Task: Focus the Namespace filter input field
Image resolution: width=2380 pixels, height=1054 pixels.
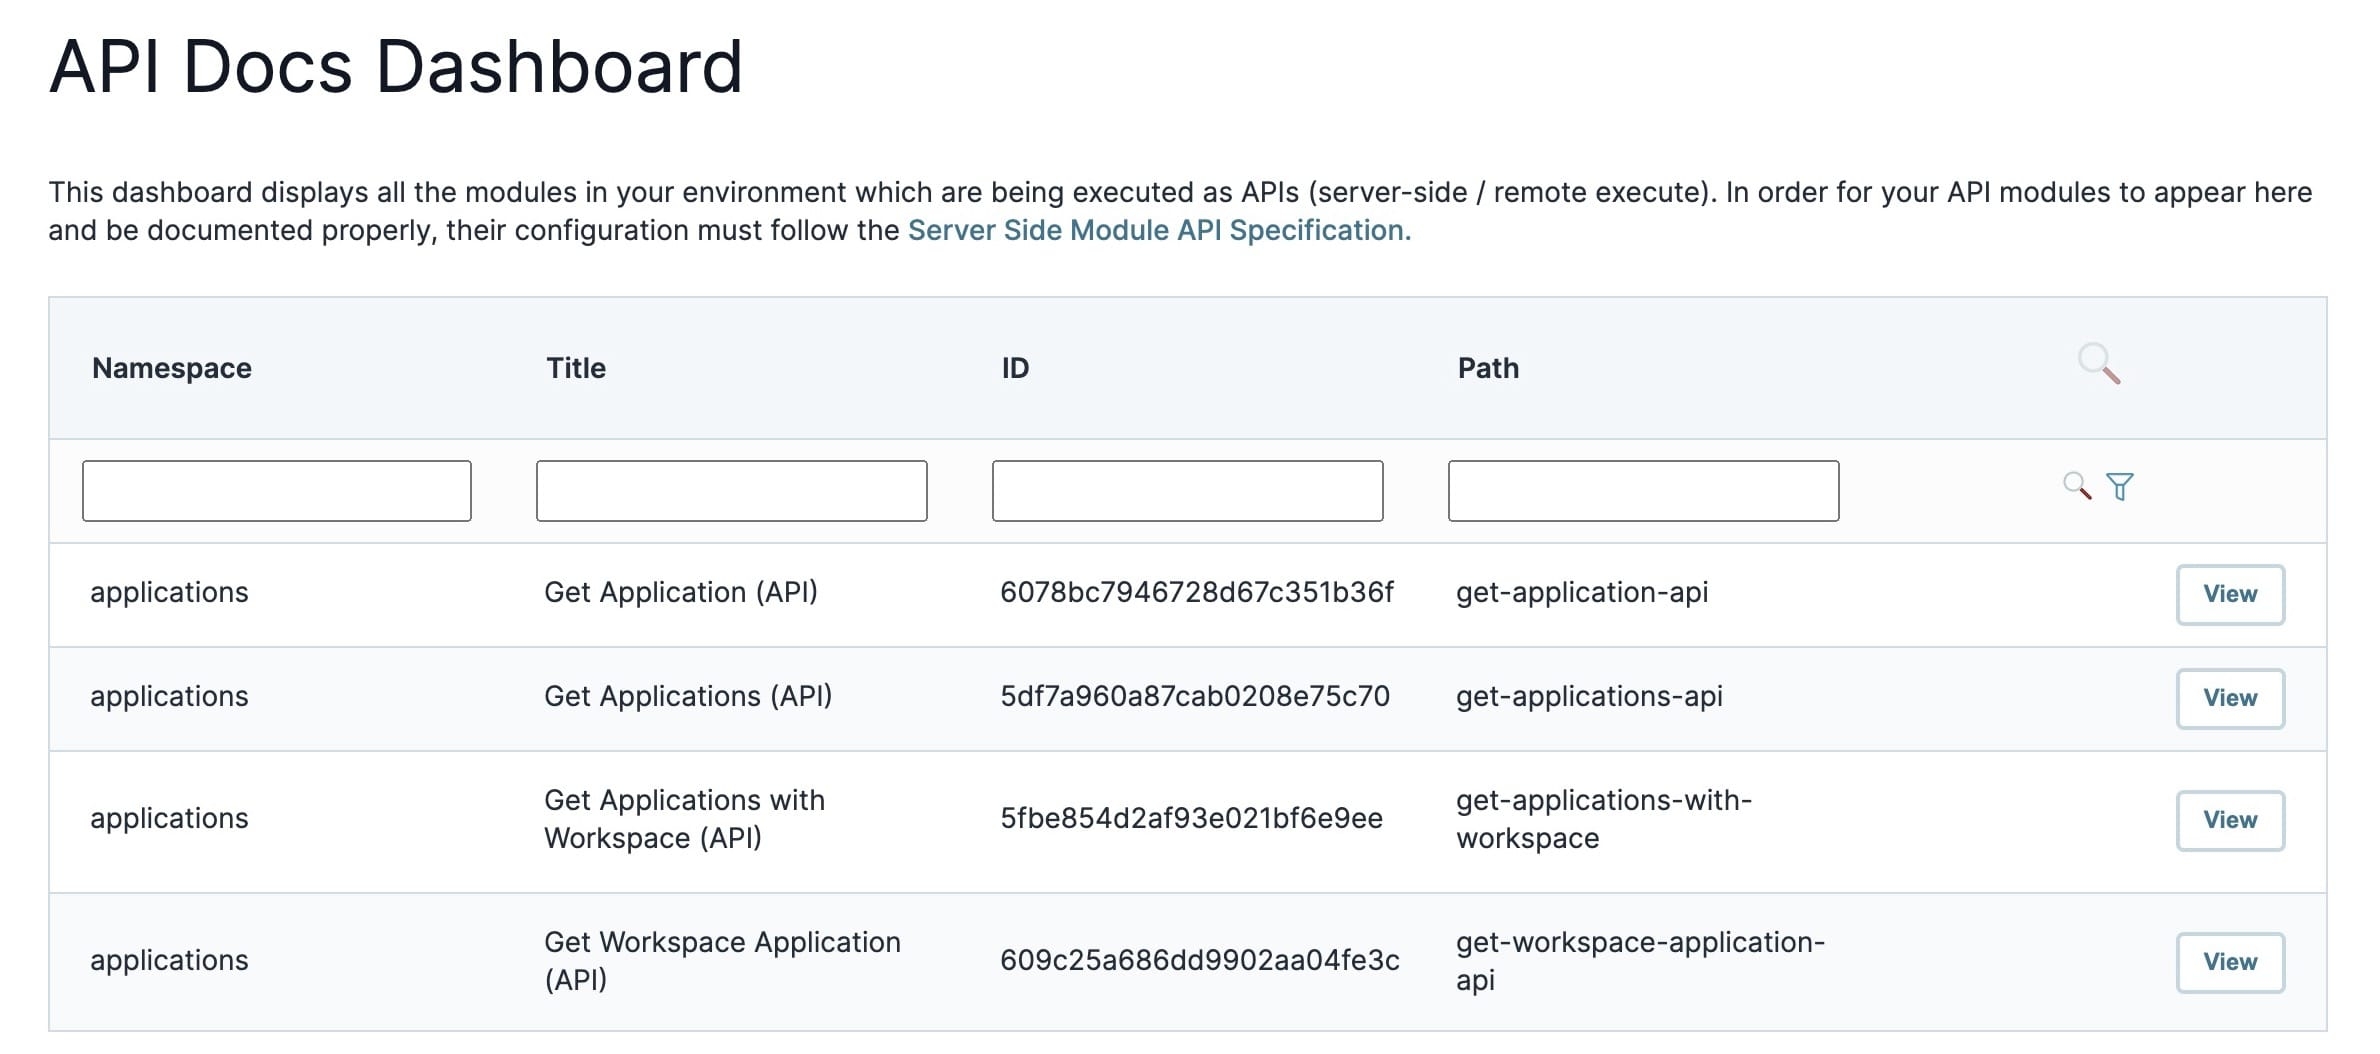Action: [x=277, y=491]
